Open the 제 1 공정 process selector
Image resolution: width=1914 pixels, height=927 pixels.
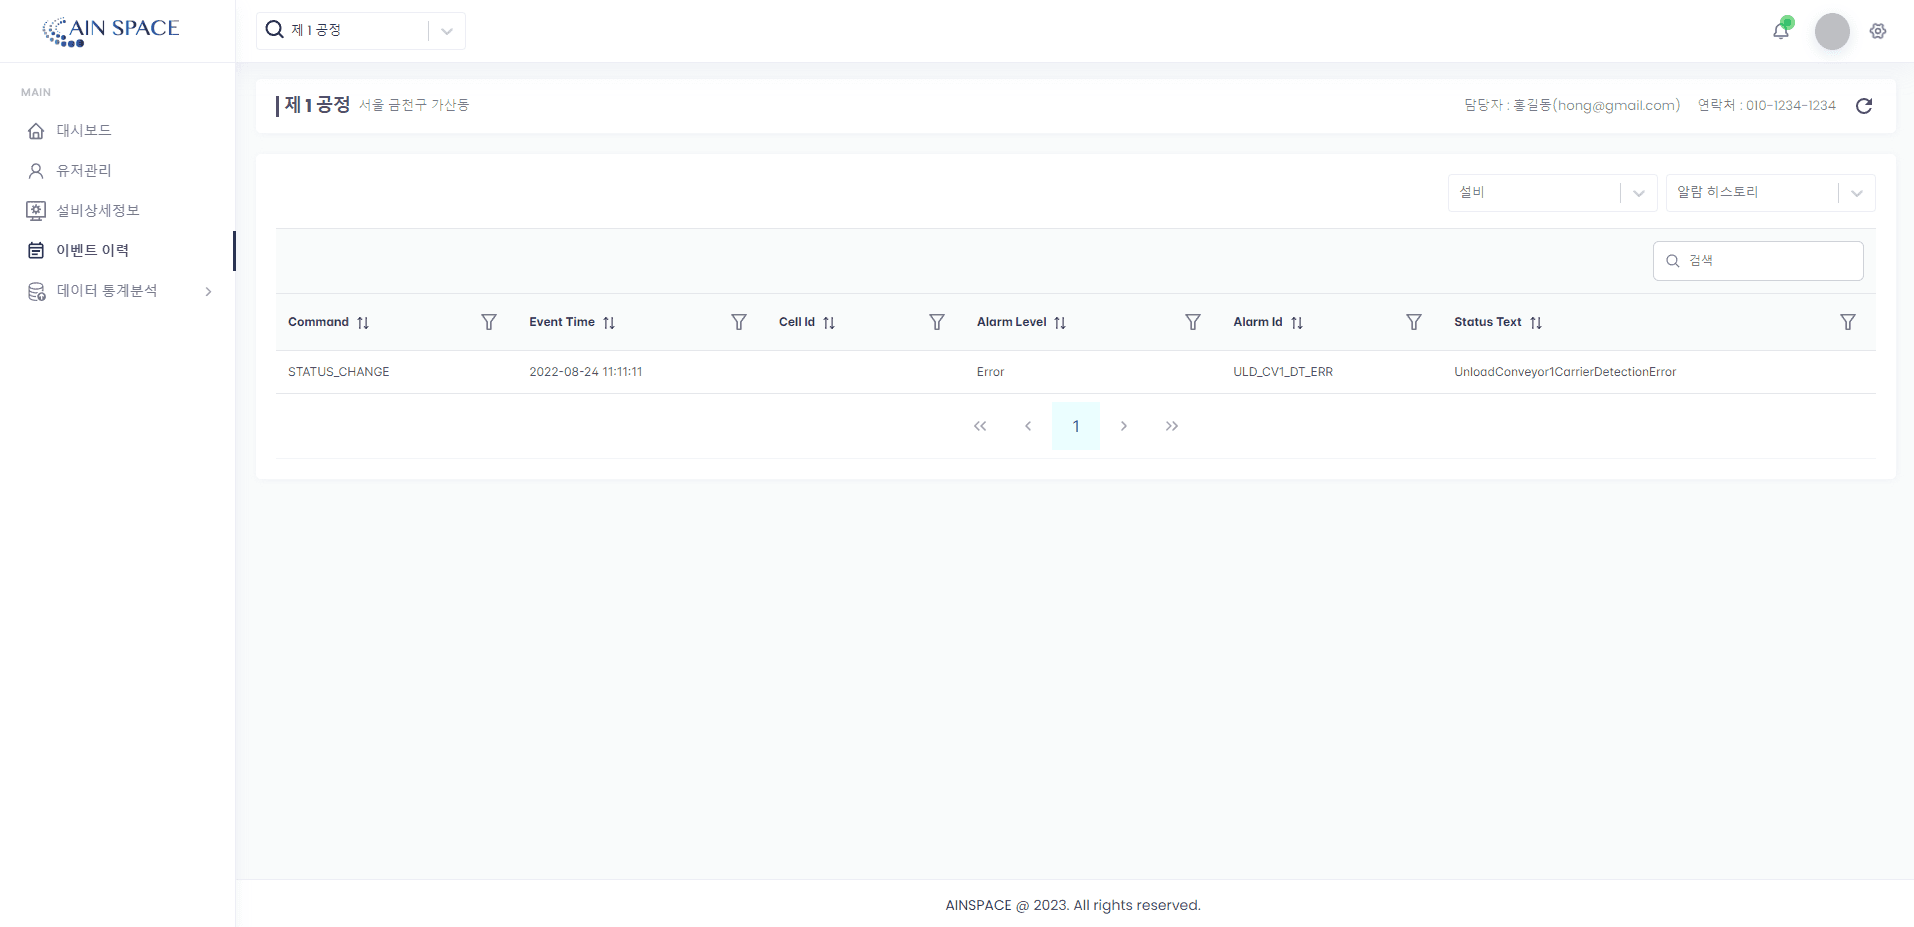[360, 31]
